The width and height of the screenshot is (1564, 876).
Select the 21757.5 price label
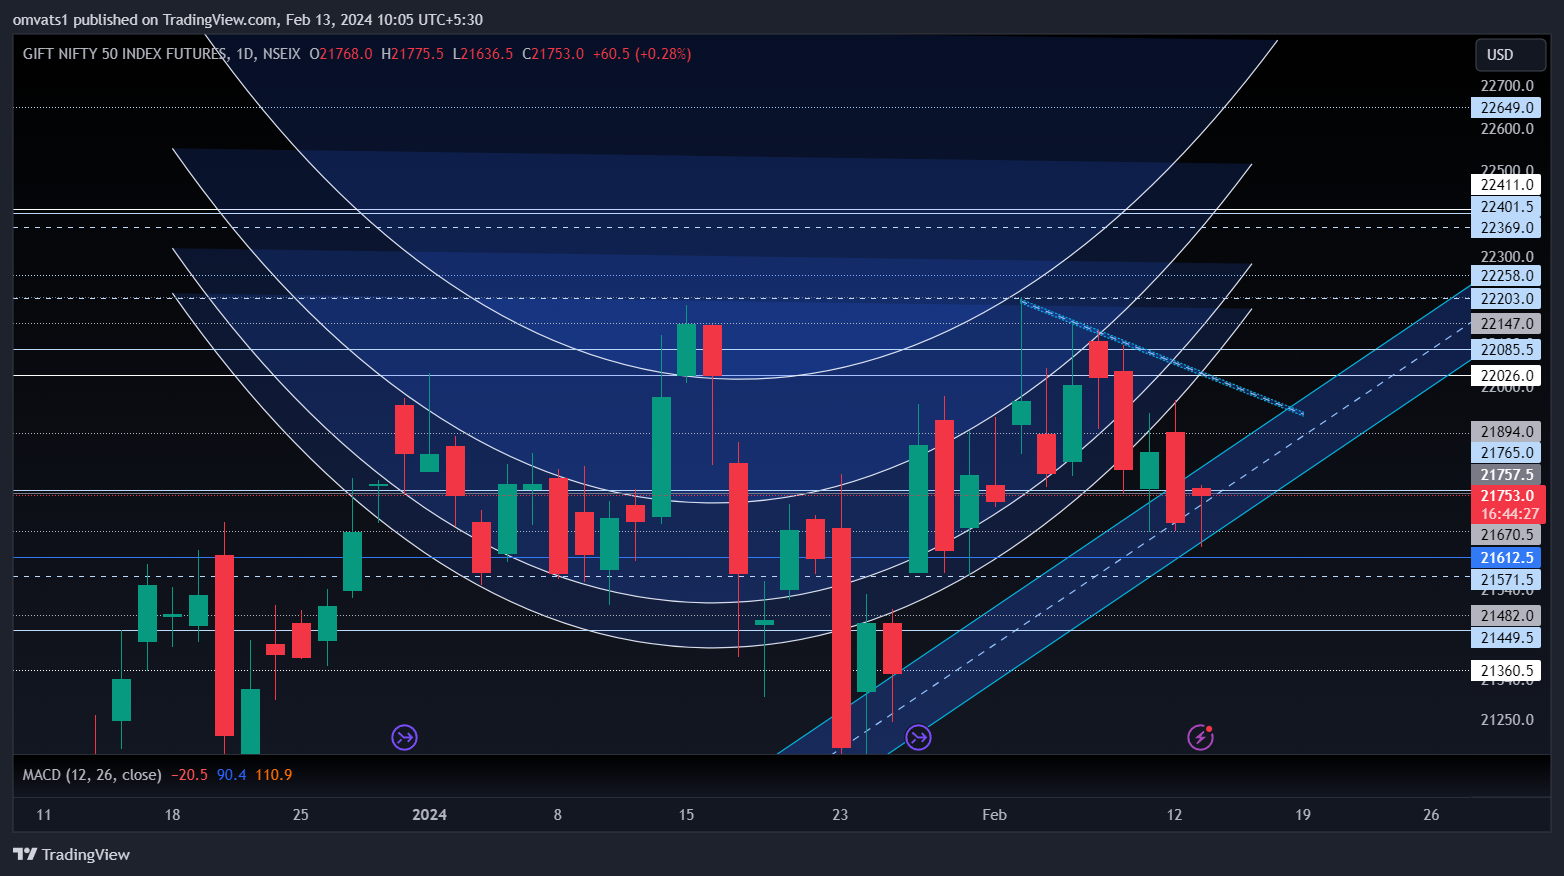[1506, 475]
